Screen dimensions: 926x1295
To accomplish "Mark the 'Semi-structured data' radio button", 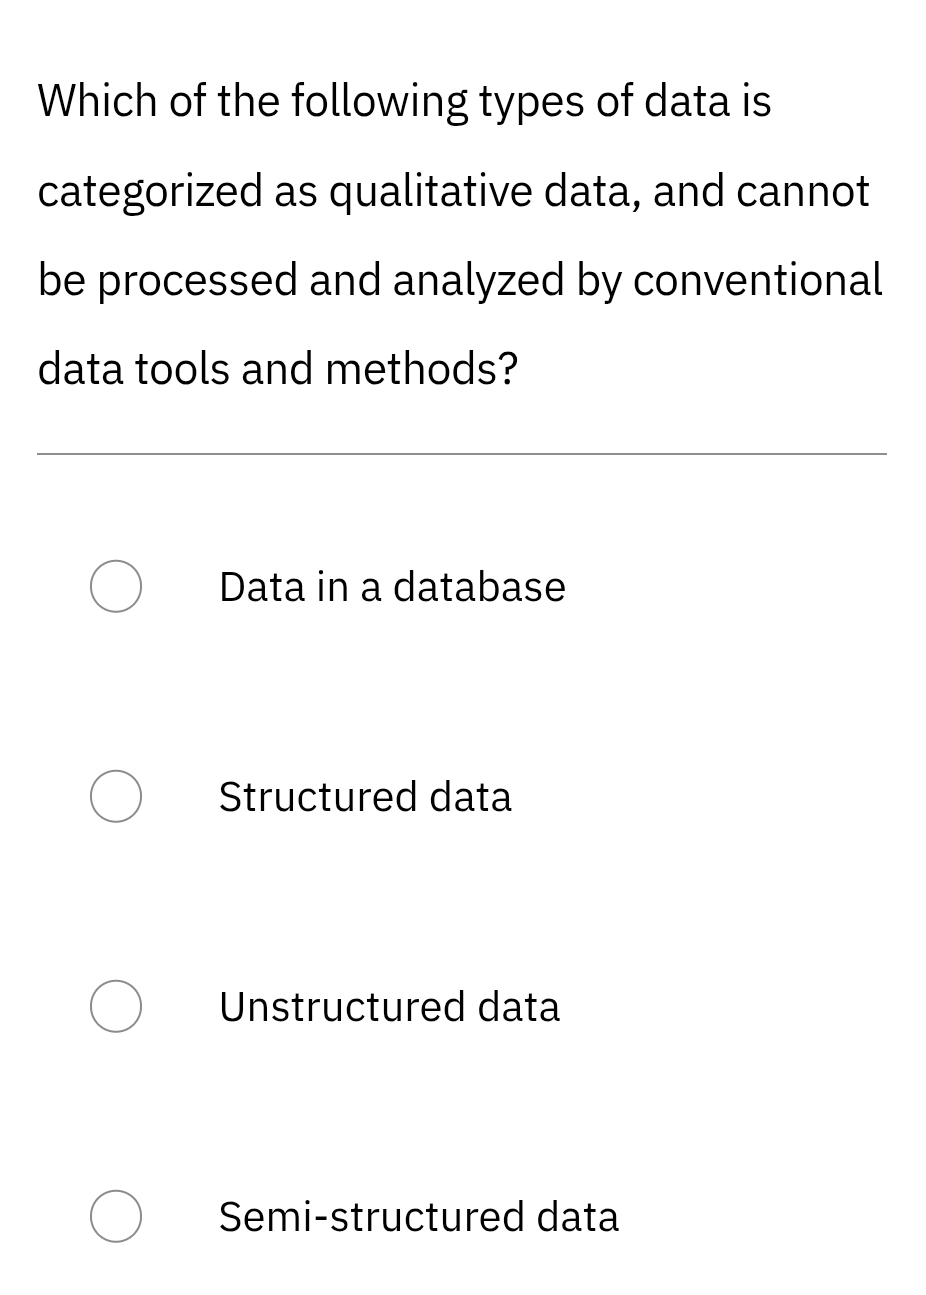I will (x=116, y=1216).
